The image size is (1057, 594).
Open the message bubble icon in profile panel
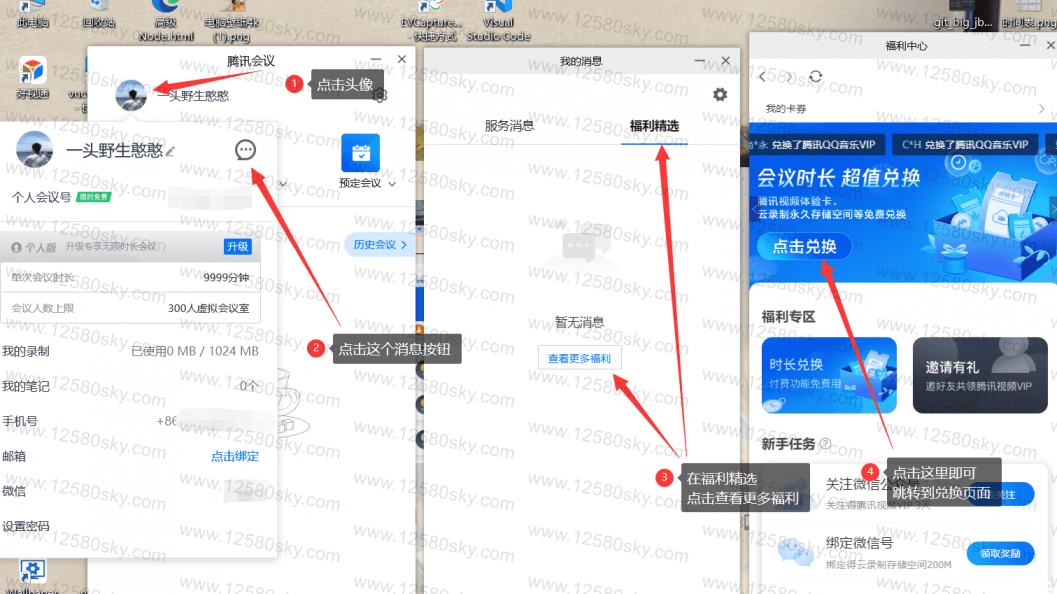(x=245, y=150)
